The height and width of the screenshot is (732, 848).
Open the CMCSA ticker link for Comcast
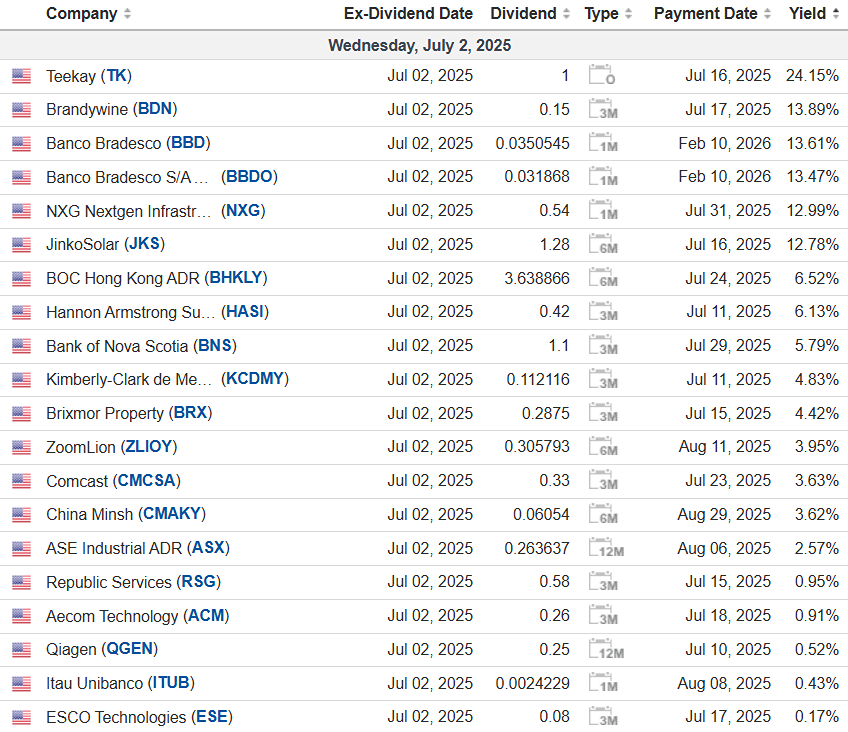[147, 481]
